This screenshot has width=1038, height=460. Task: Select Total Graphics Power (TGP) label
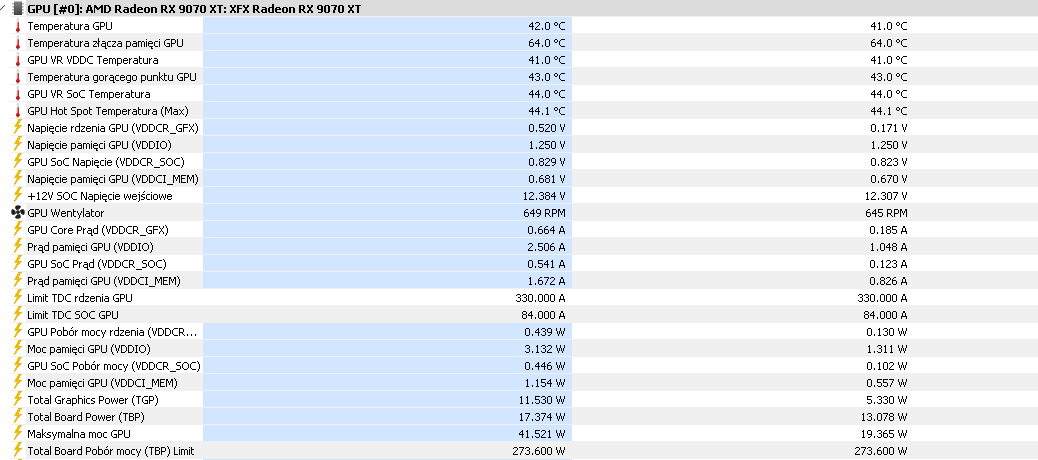[93, 400]
